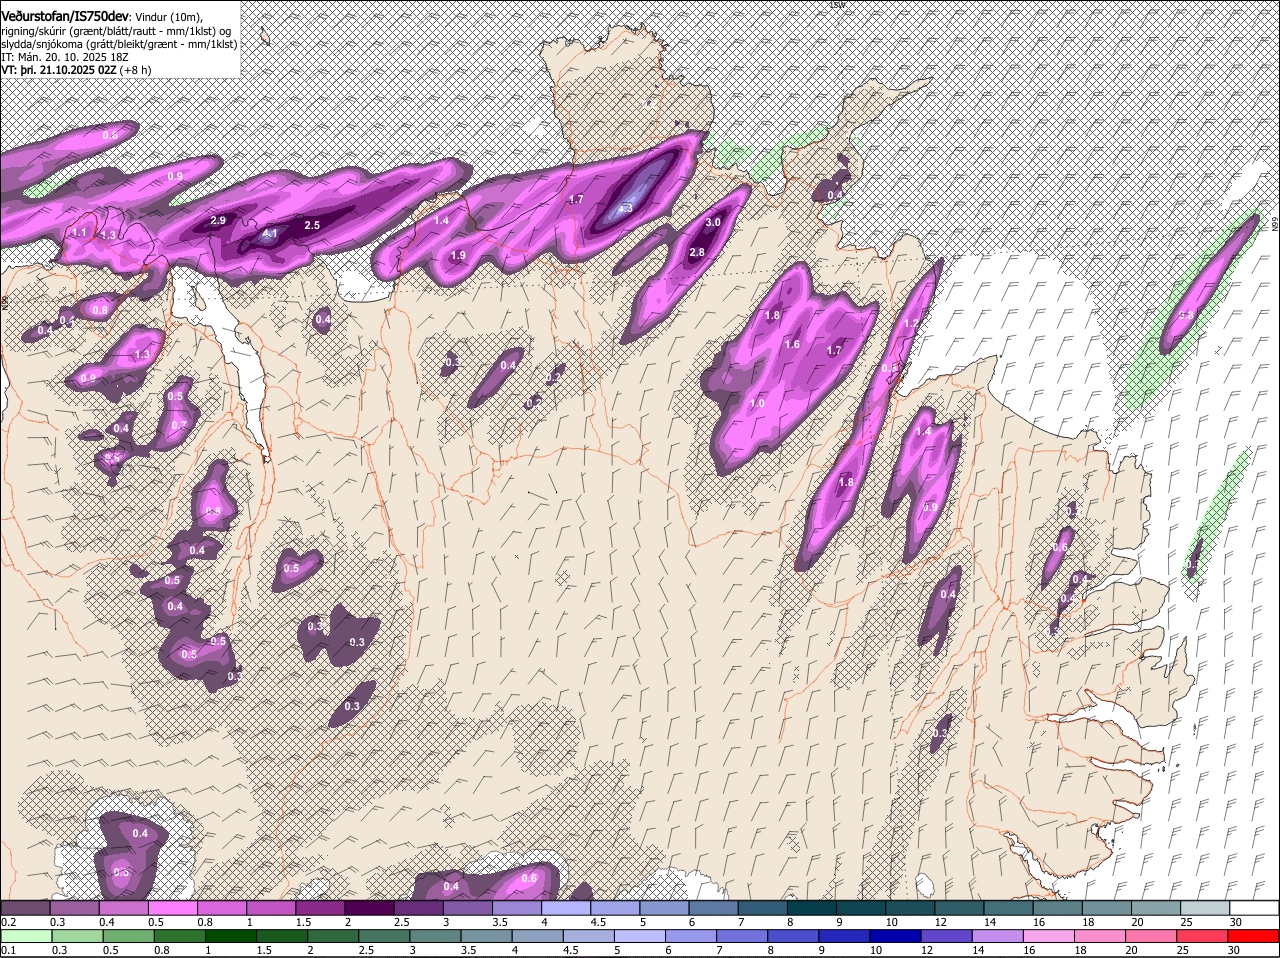
Task: Click the 3.0 value label on the map
Action: pos(713,222)
